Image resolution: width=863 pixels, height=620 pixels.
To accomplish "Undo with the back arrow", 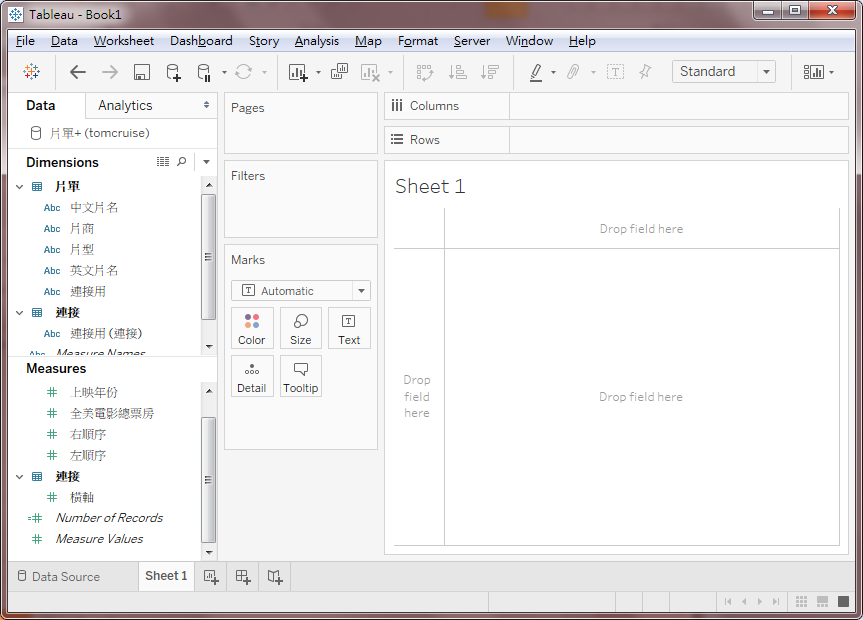I will pyautogui.click(x=78, y=72).
